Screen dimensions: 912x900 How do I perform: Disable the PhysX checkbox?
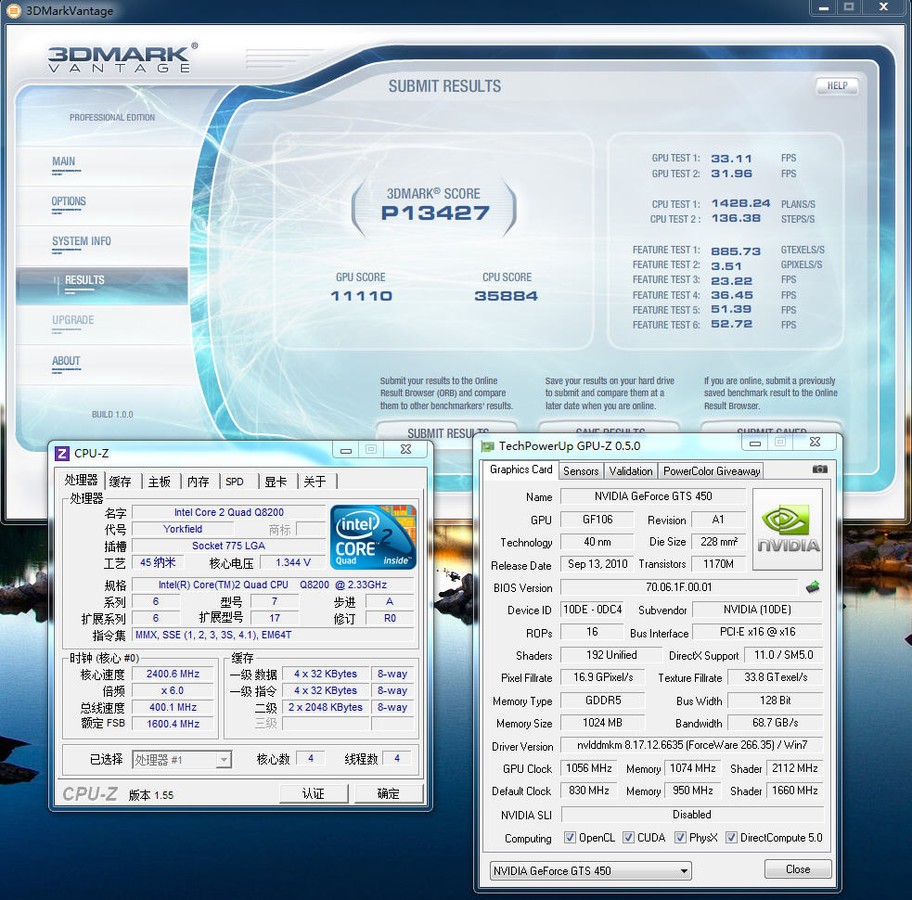click(x=678, y=838)
